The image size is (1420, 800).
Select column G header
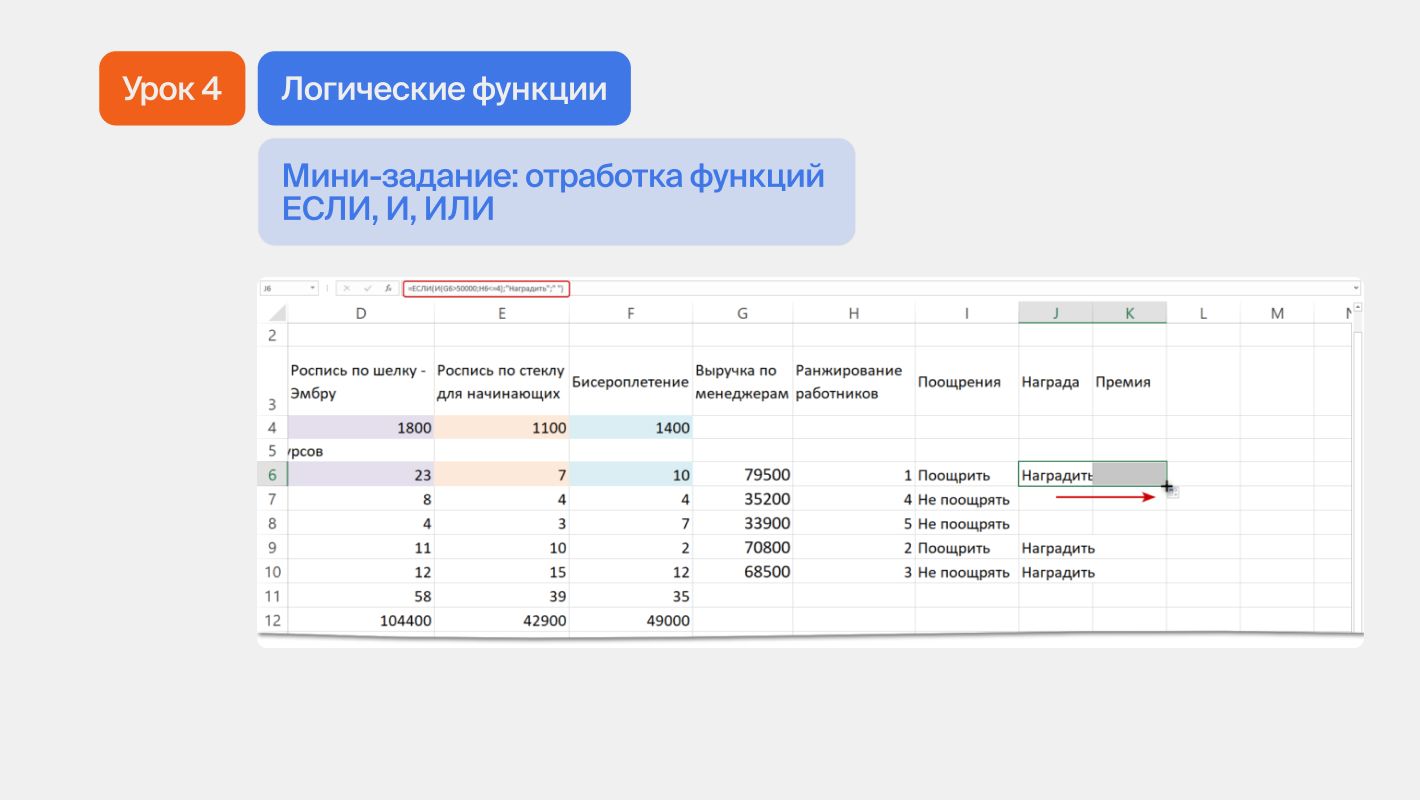tap(742, 313)
